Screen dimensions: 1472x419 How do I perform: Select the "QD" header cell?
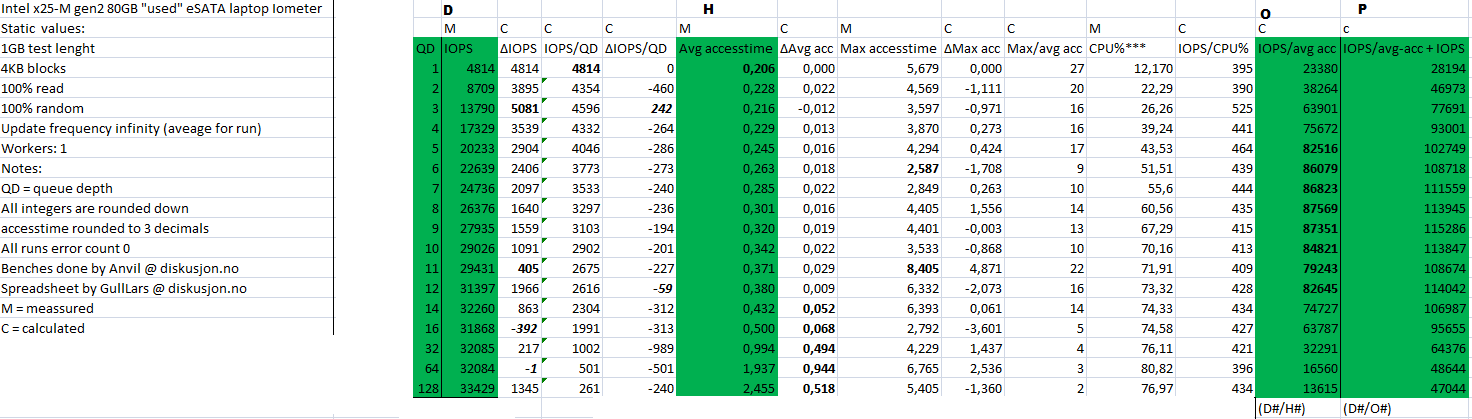click(426, 48)
